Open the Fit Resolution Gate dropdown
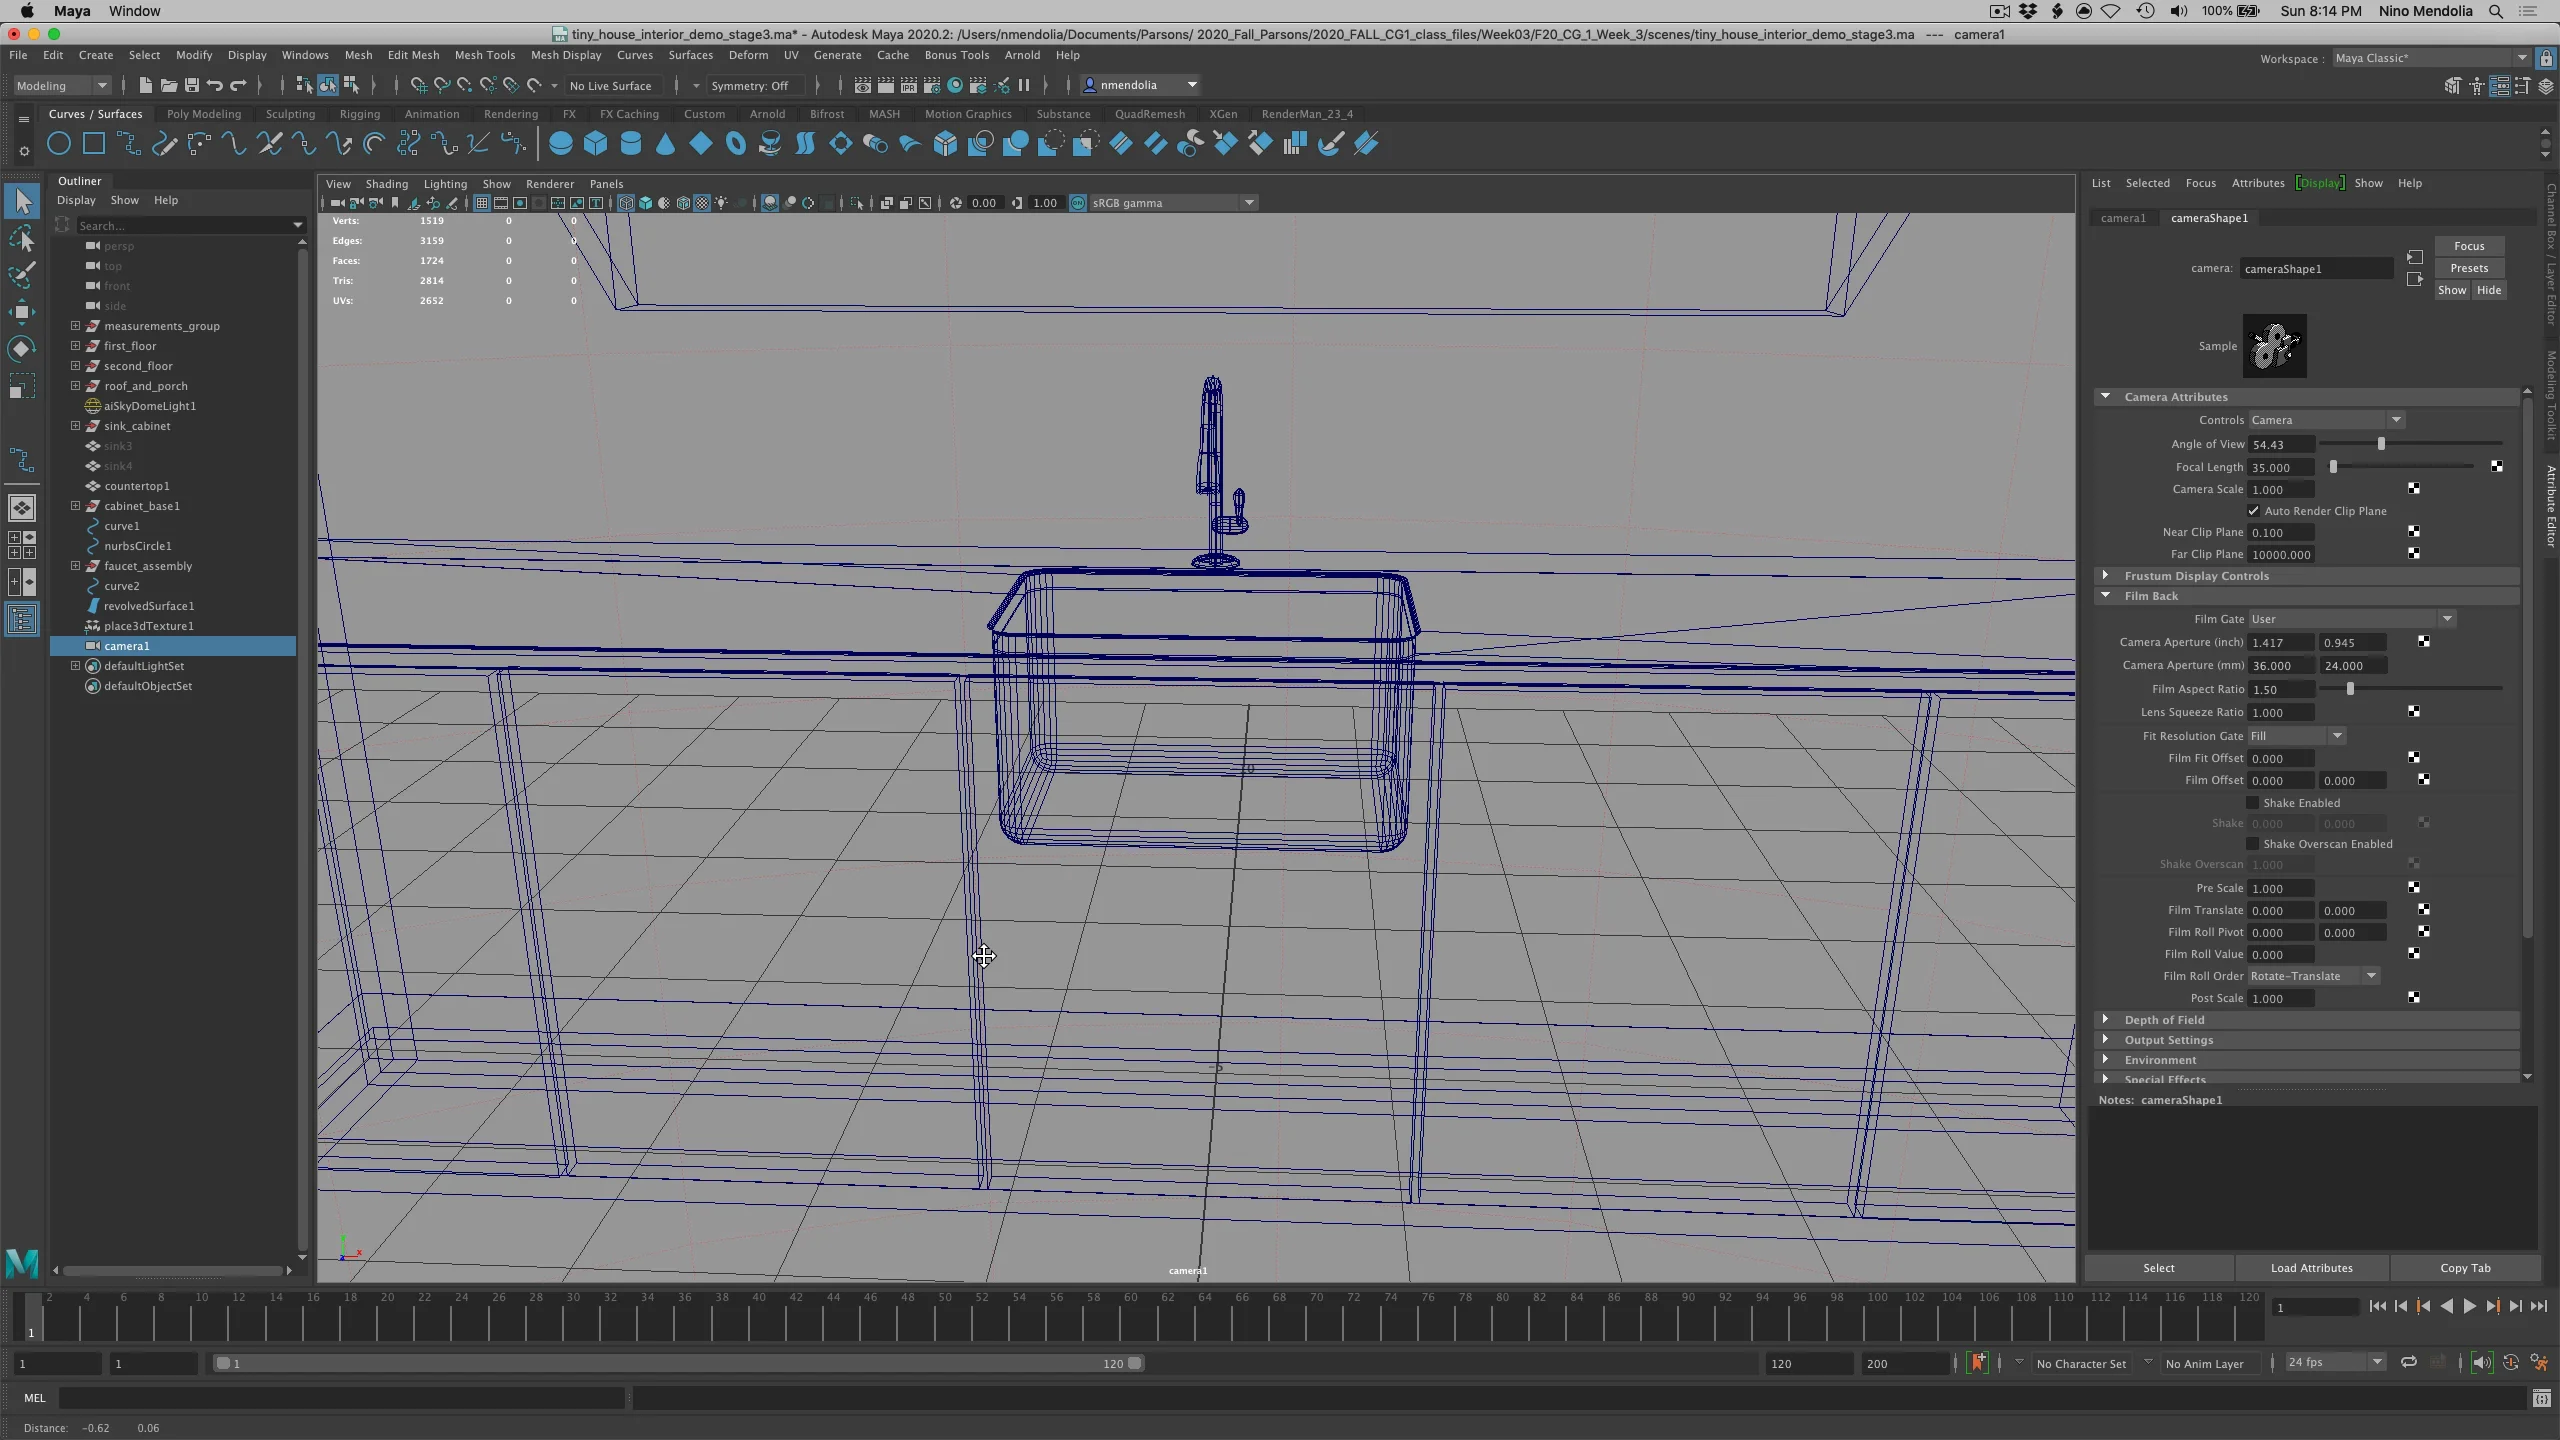 pos(2297,736)
